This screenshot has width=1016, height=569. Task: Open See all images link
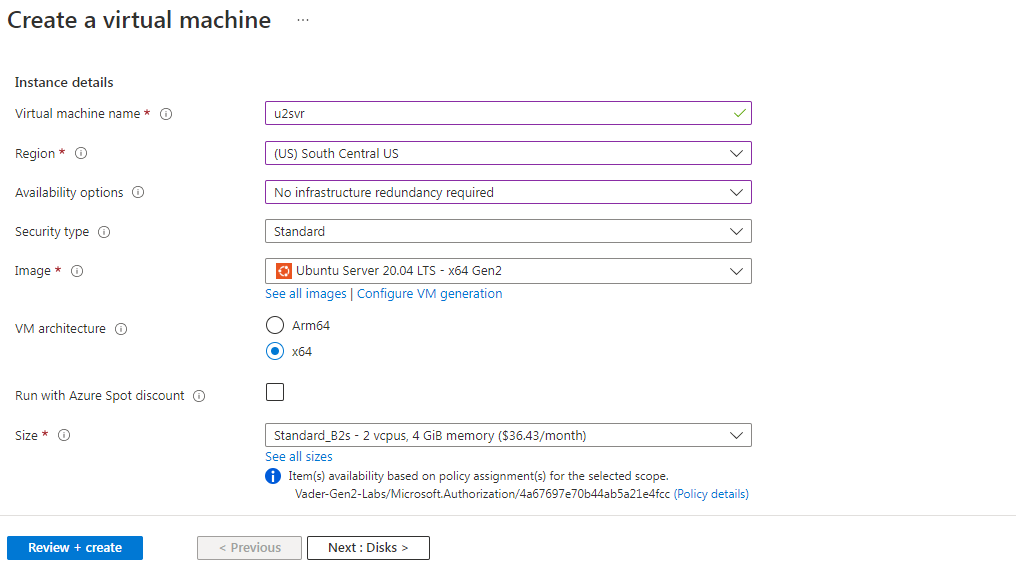pyautogui.click(x=306, y=294)
